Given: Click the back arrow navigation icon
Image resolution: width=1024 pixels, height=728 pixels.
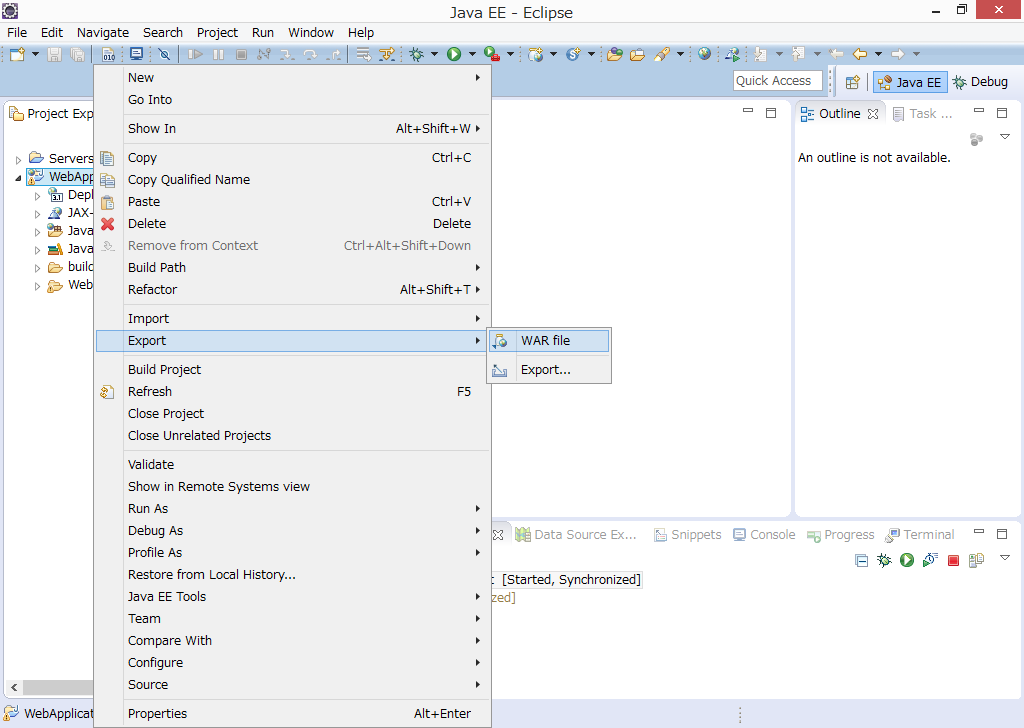Looking at the screenshot, I should [860, 54].
